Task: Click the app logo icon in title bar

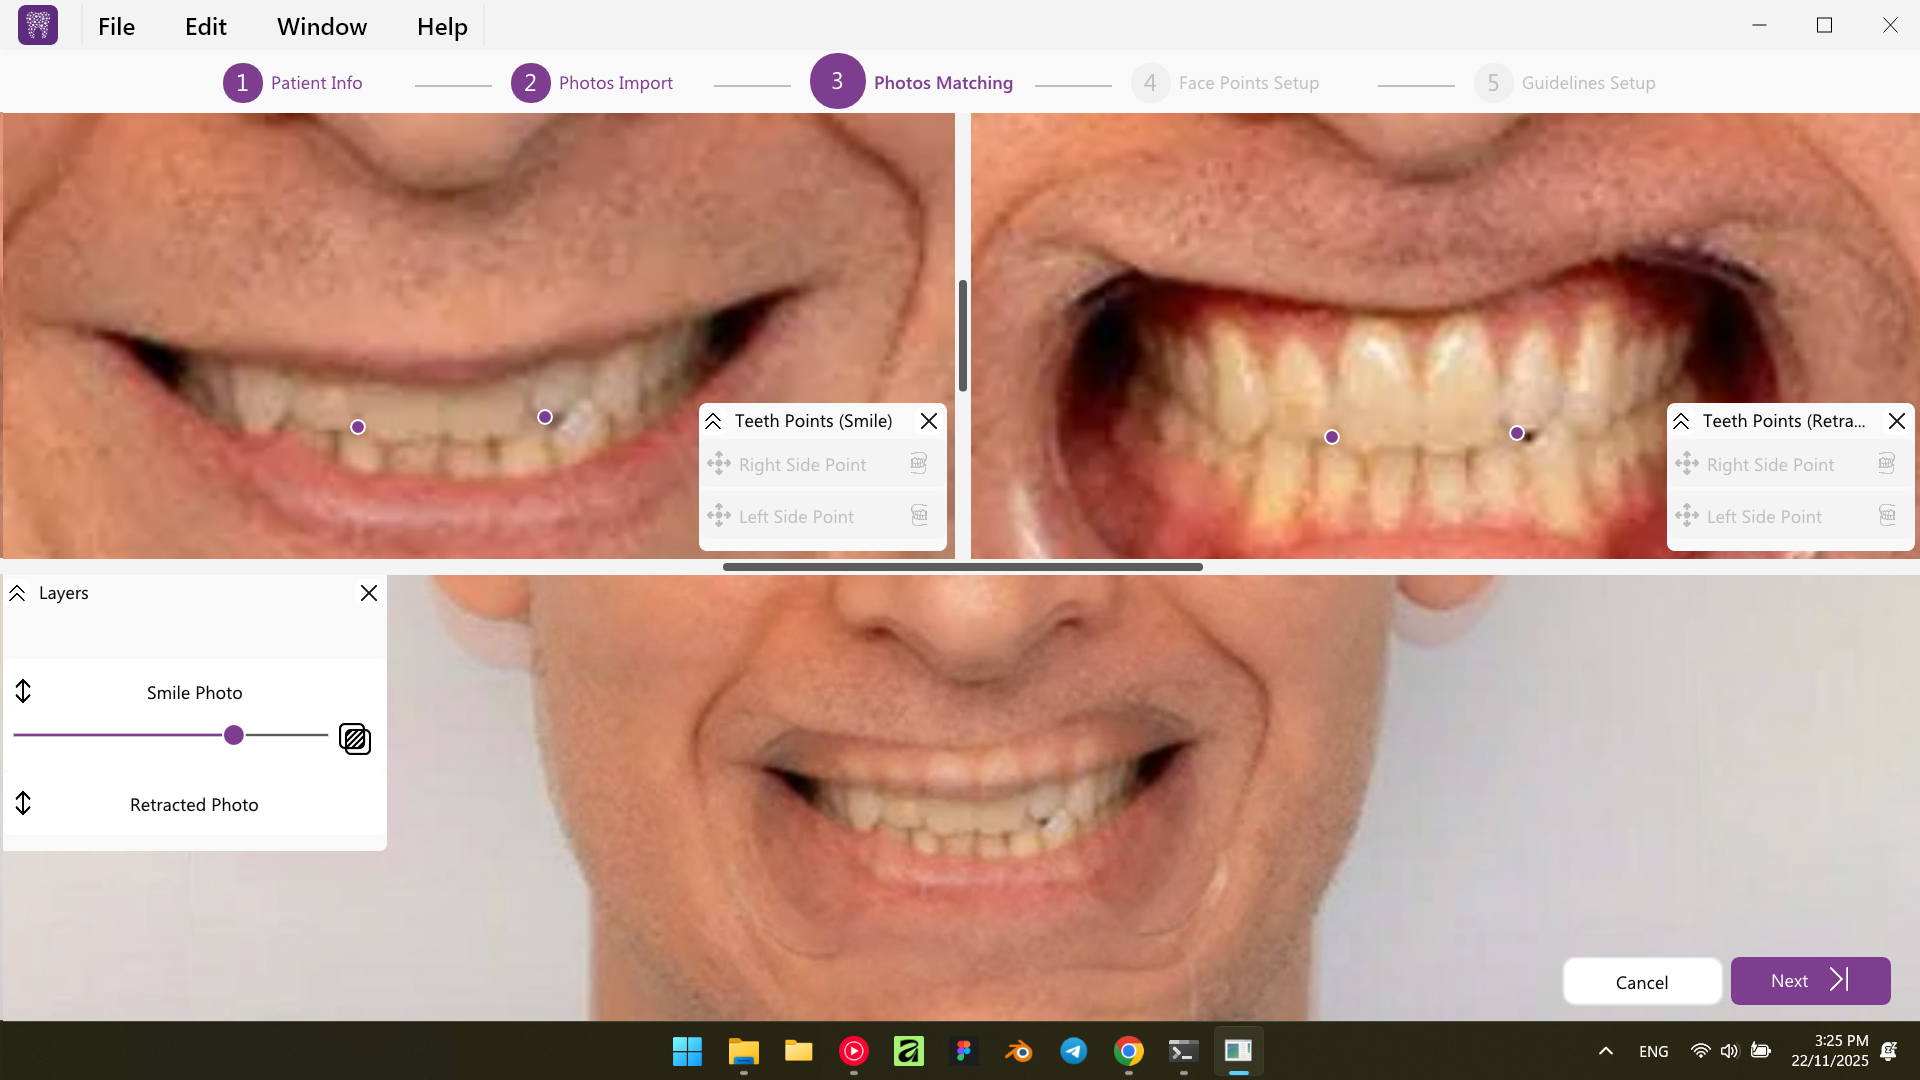Action: pyautogui.click(x=38, y=25)
